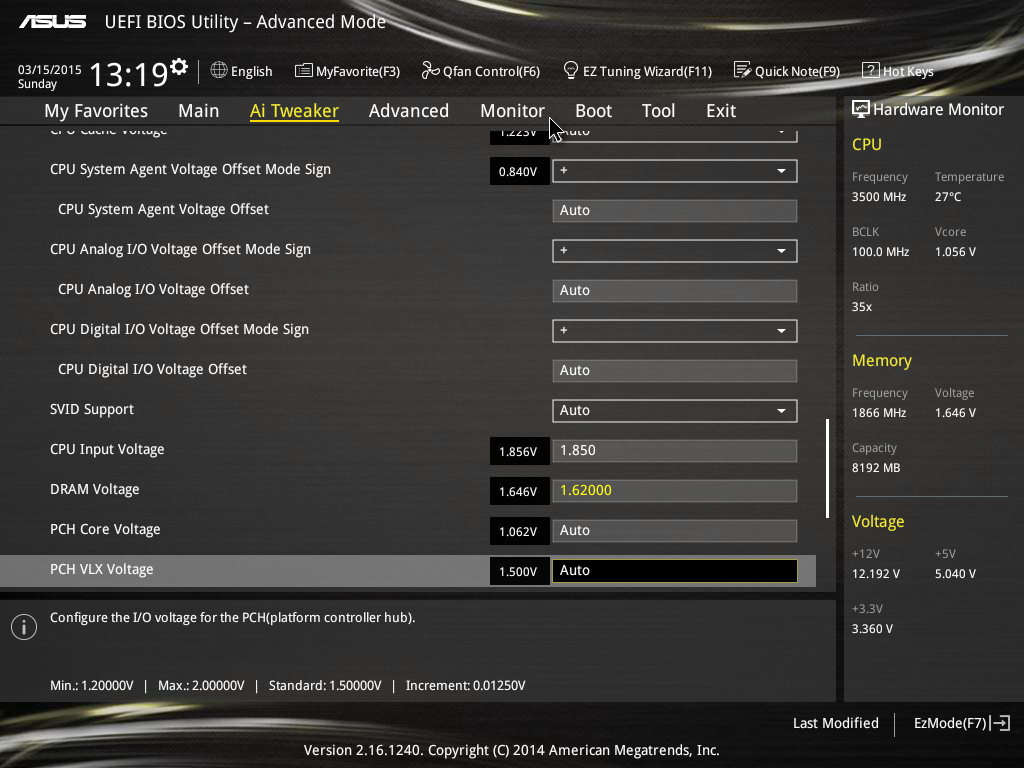Open My Favorites tab

point(96,111)
